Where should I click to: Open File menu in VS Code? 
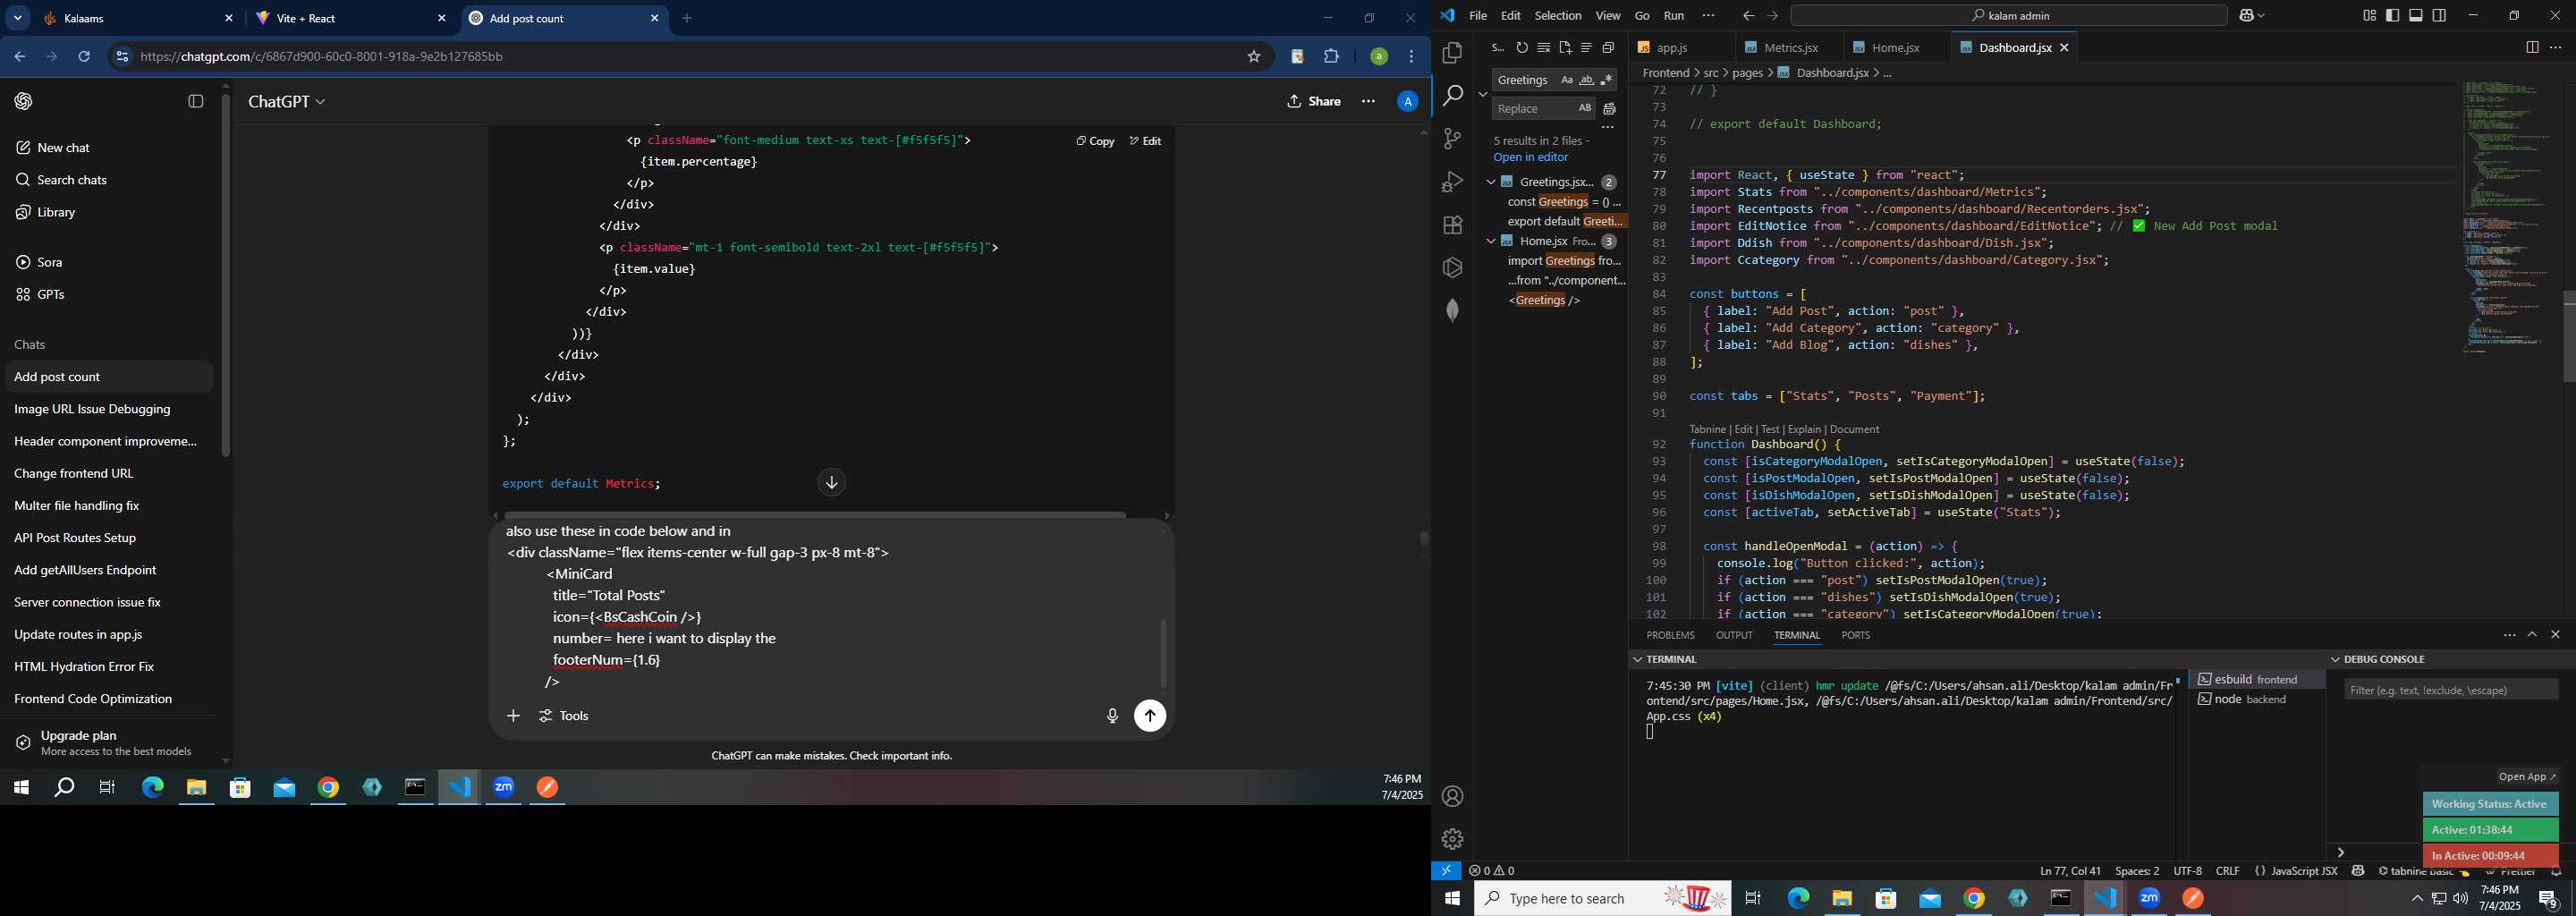(x=1478, y=16)
